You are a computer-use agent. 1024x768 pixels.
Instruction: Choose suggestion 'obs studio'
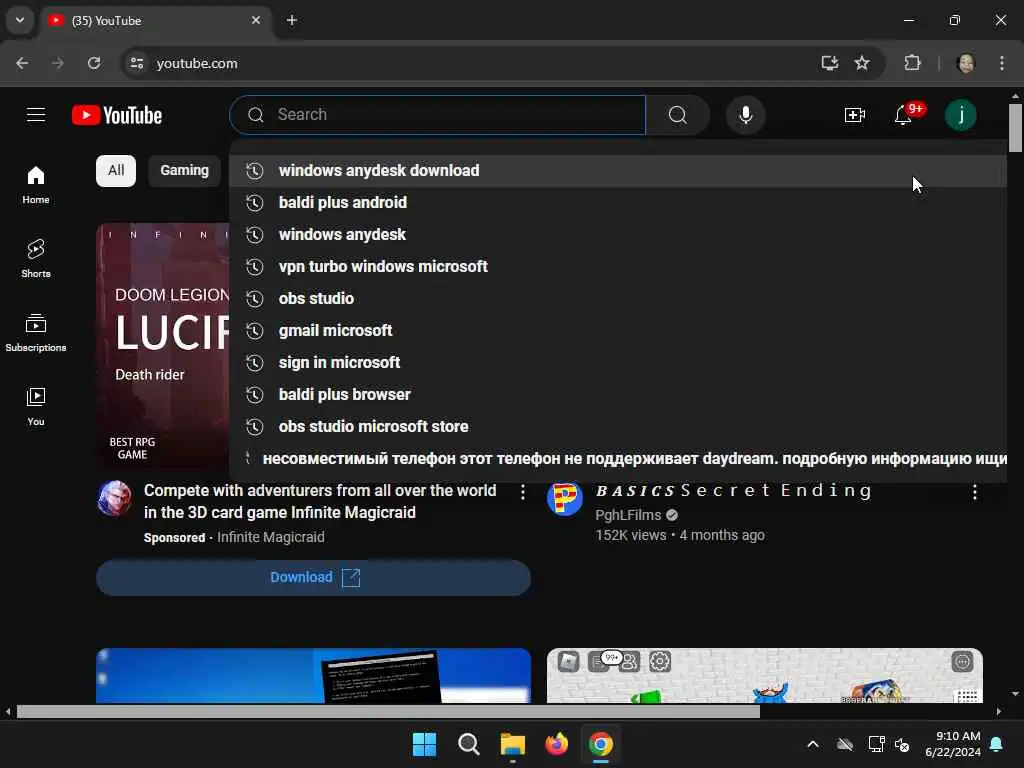pos(618,298)
